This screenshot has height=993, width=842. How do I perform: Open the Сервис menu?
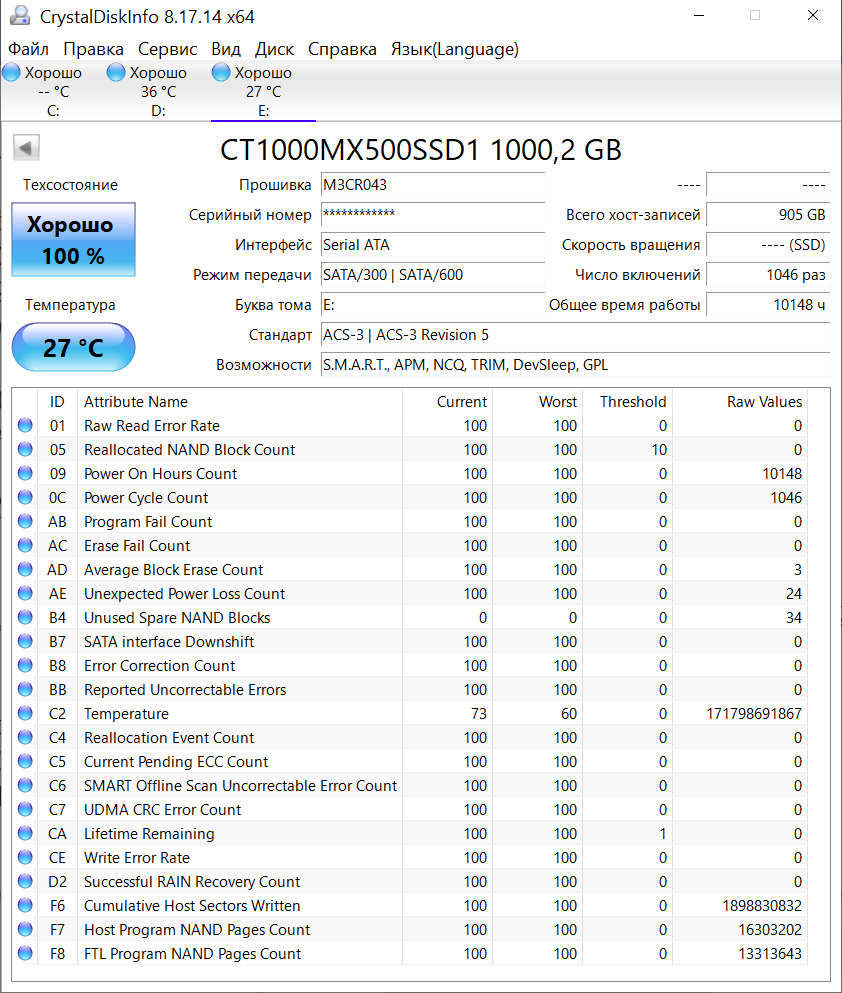coord(167,49)
